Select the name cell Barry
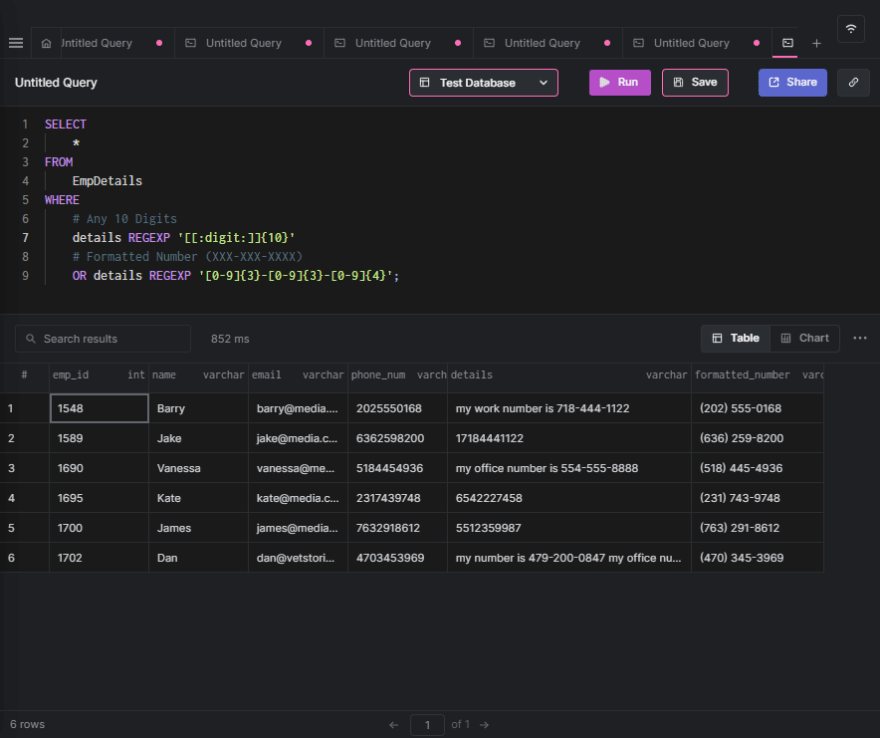880x738 pixels. pyautogui.click(x=198, y=408)
